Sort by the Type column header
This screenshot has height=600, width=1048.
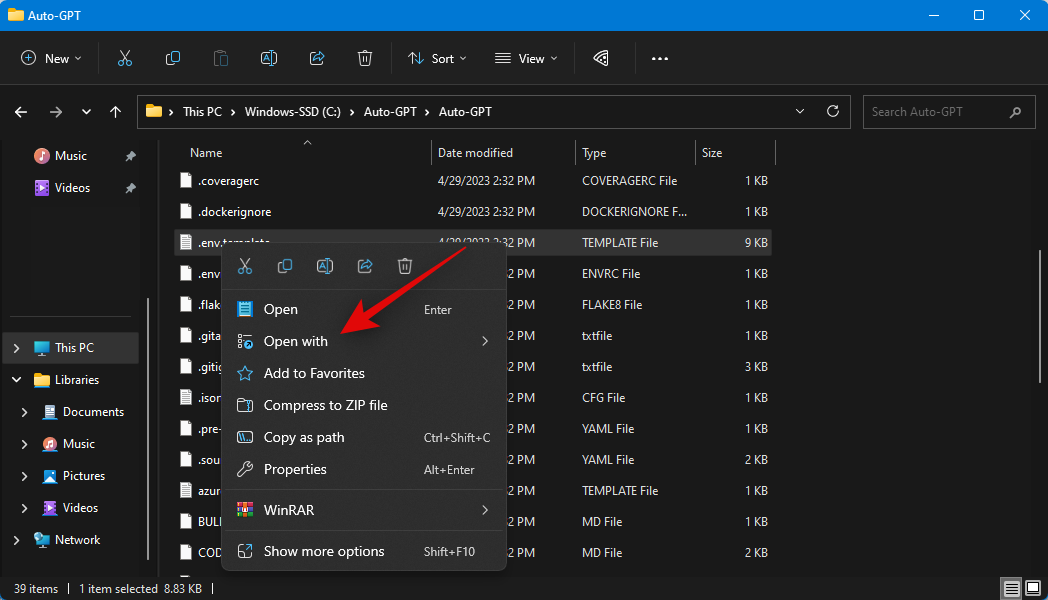pos(594,153)
